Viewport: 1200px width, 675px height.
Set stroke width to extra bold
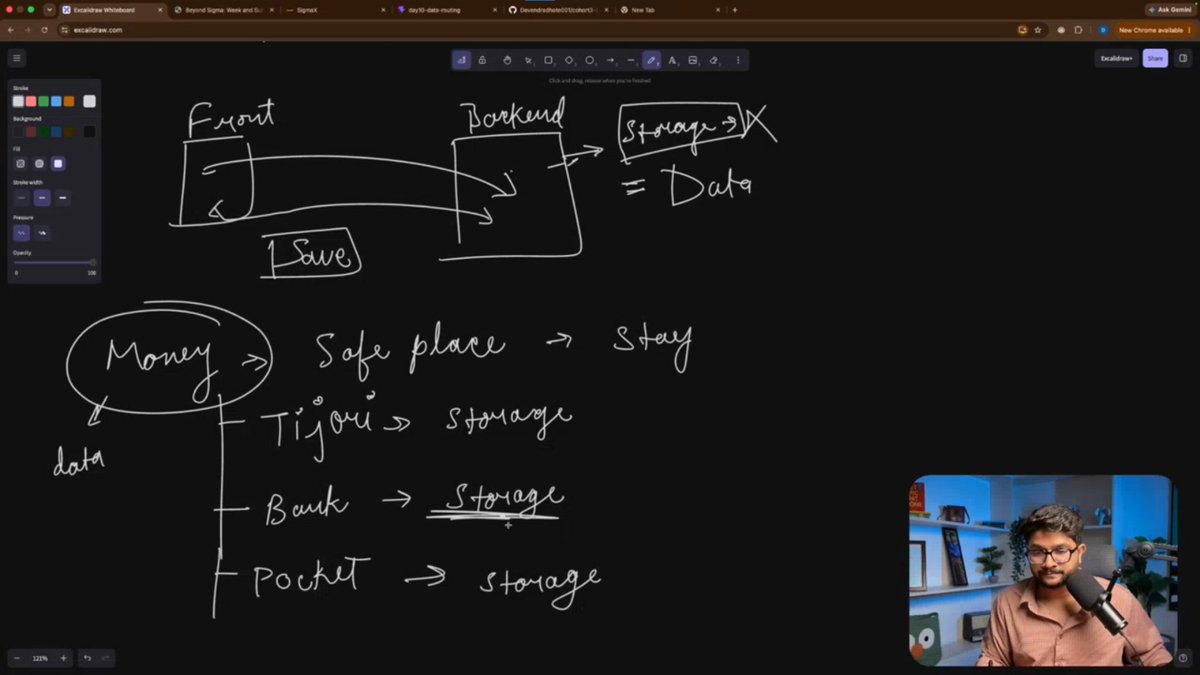click(x=63, y=198)
